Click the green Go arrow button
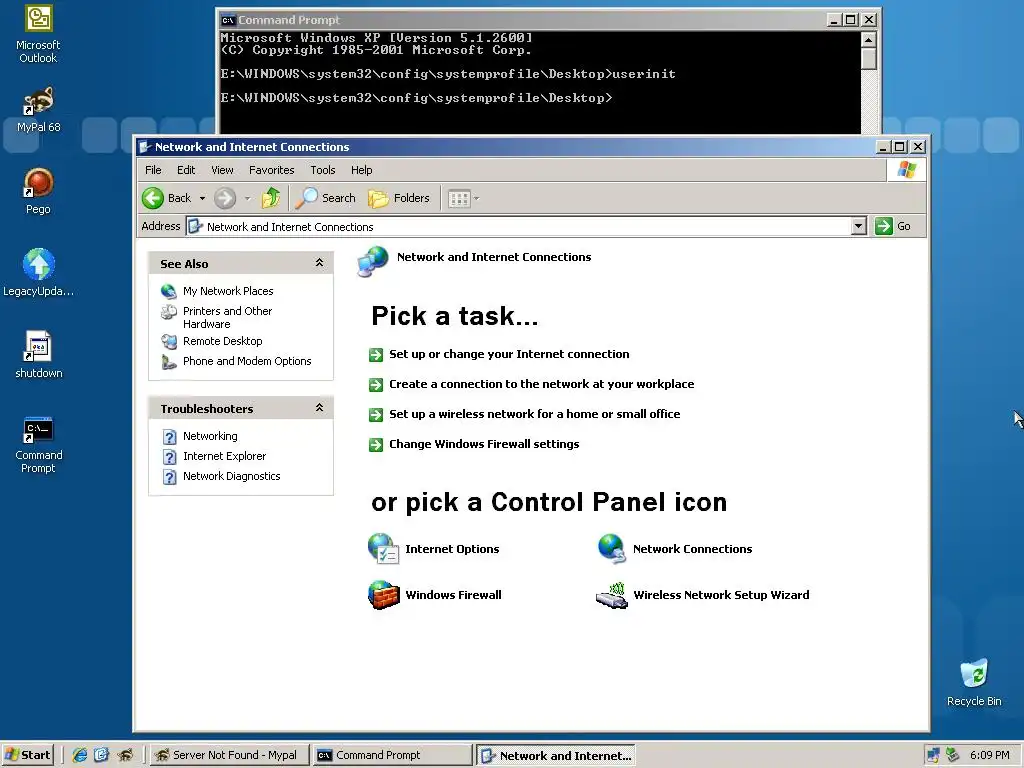The width and height of the screenshot is (1024, 768). point(884,226)
